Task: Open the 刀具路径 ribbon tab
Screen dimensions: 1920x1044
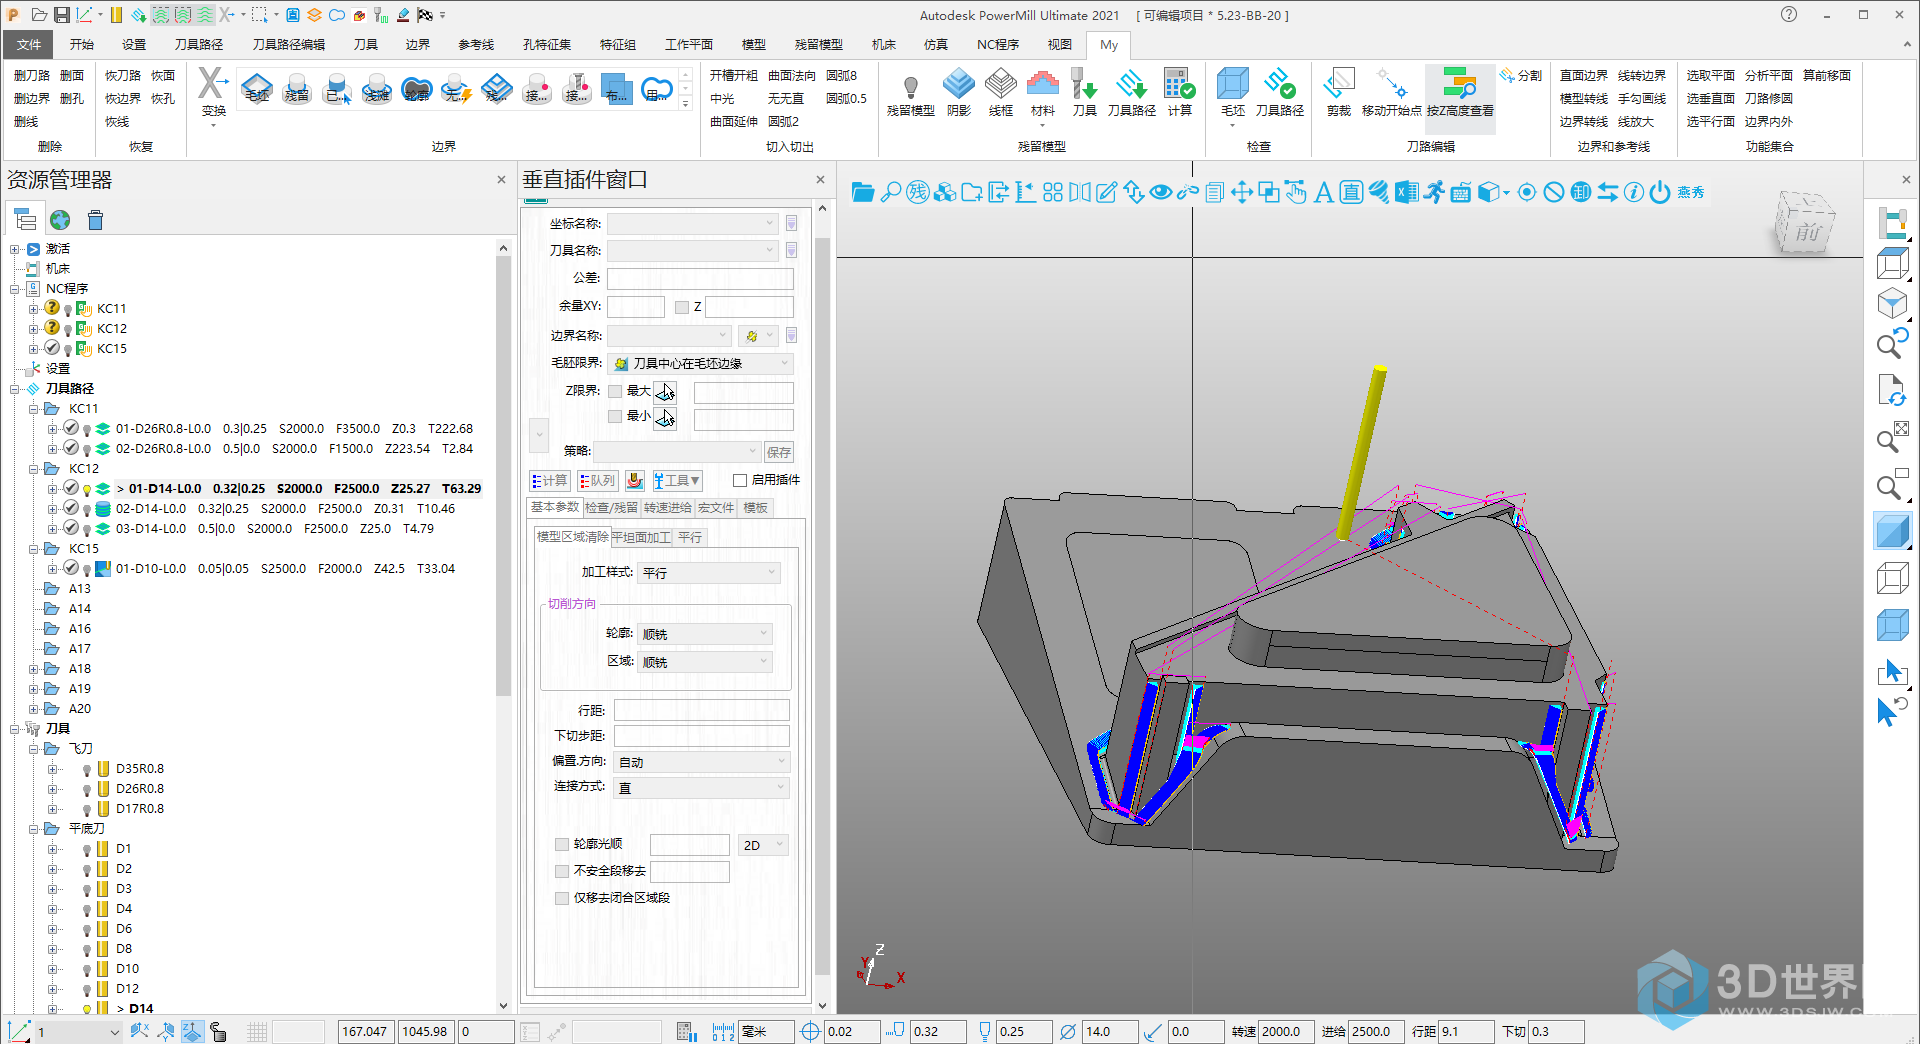Action: pos(199,45)
